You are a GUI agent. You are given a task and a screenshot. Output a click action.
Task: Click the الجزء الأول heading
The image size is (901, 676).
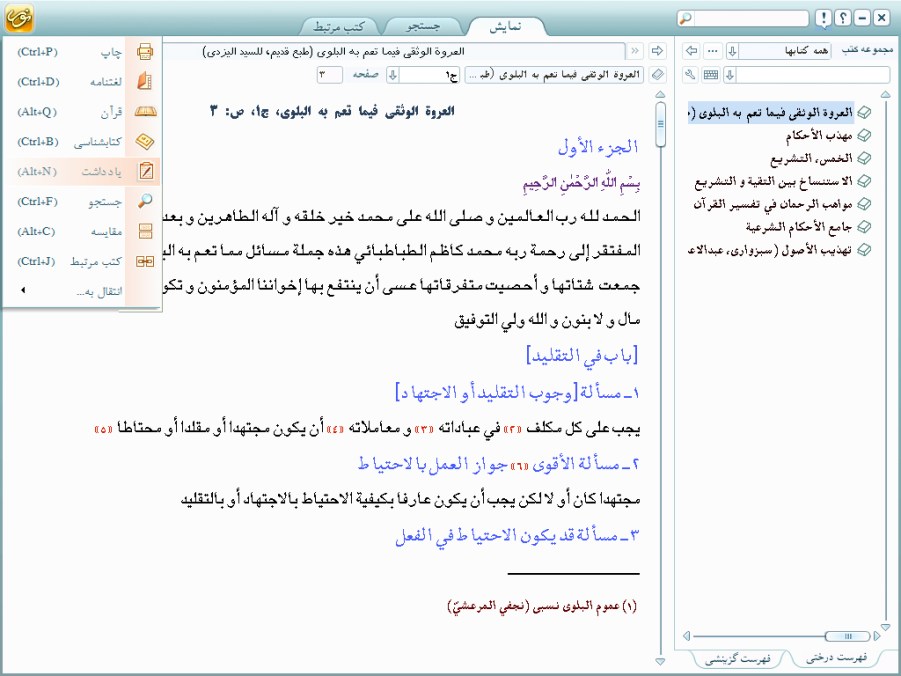coord(598,147)
